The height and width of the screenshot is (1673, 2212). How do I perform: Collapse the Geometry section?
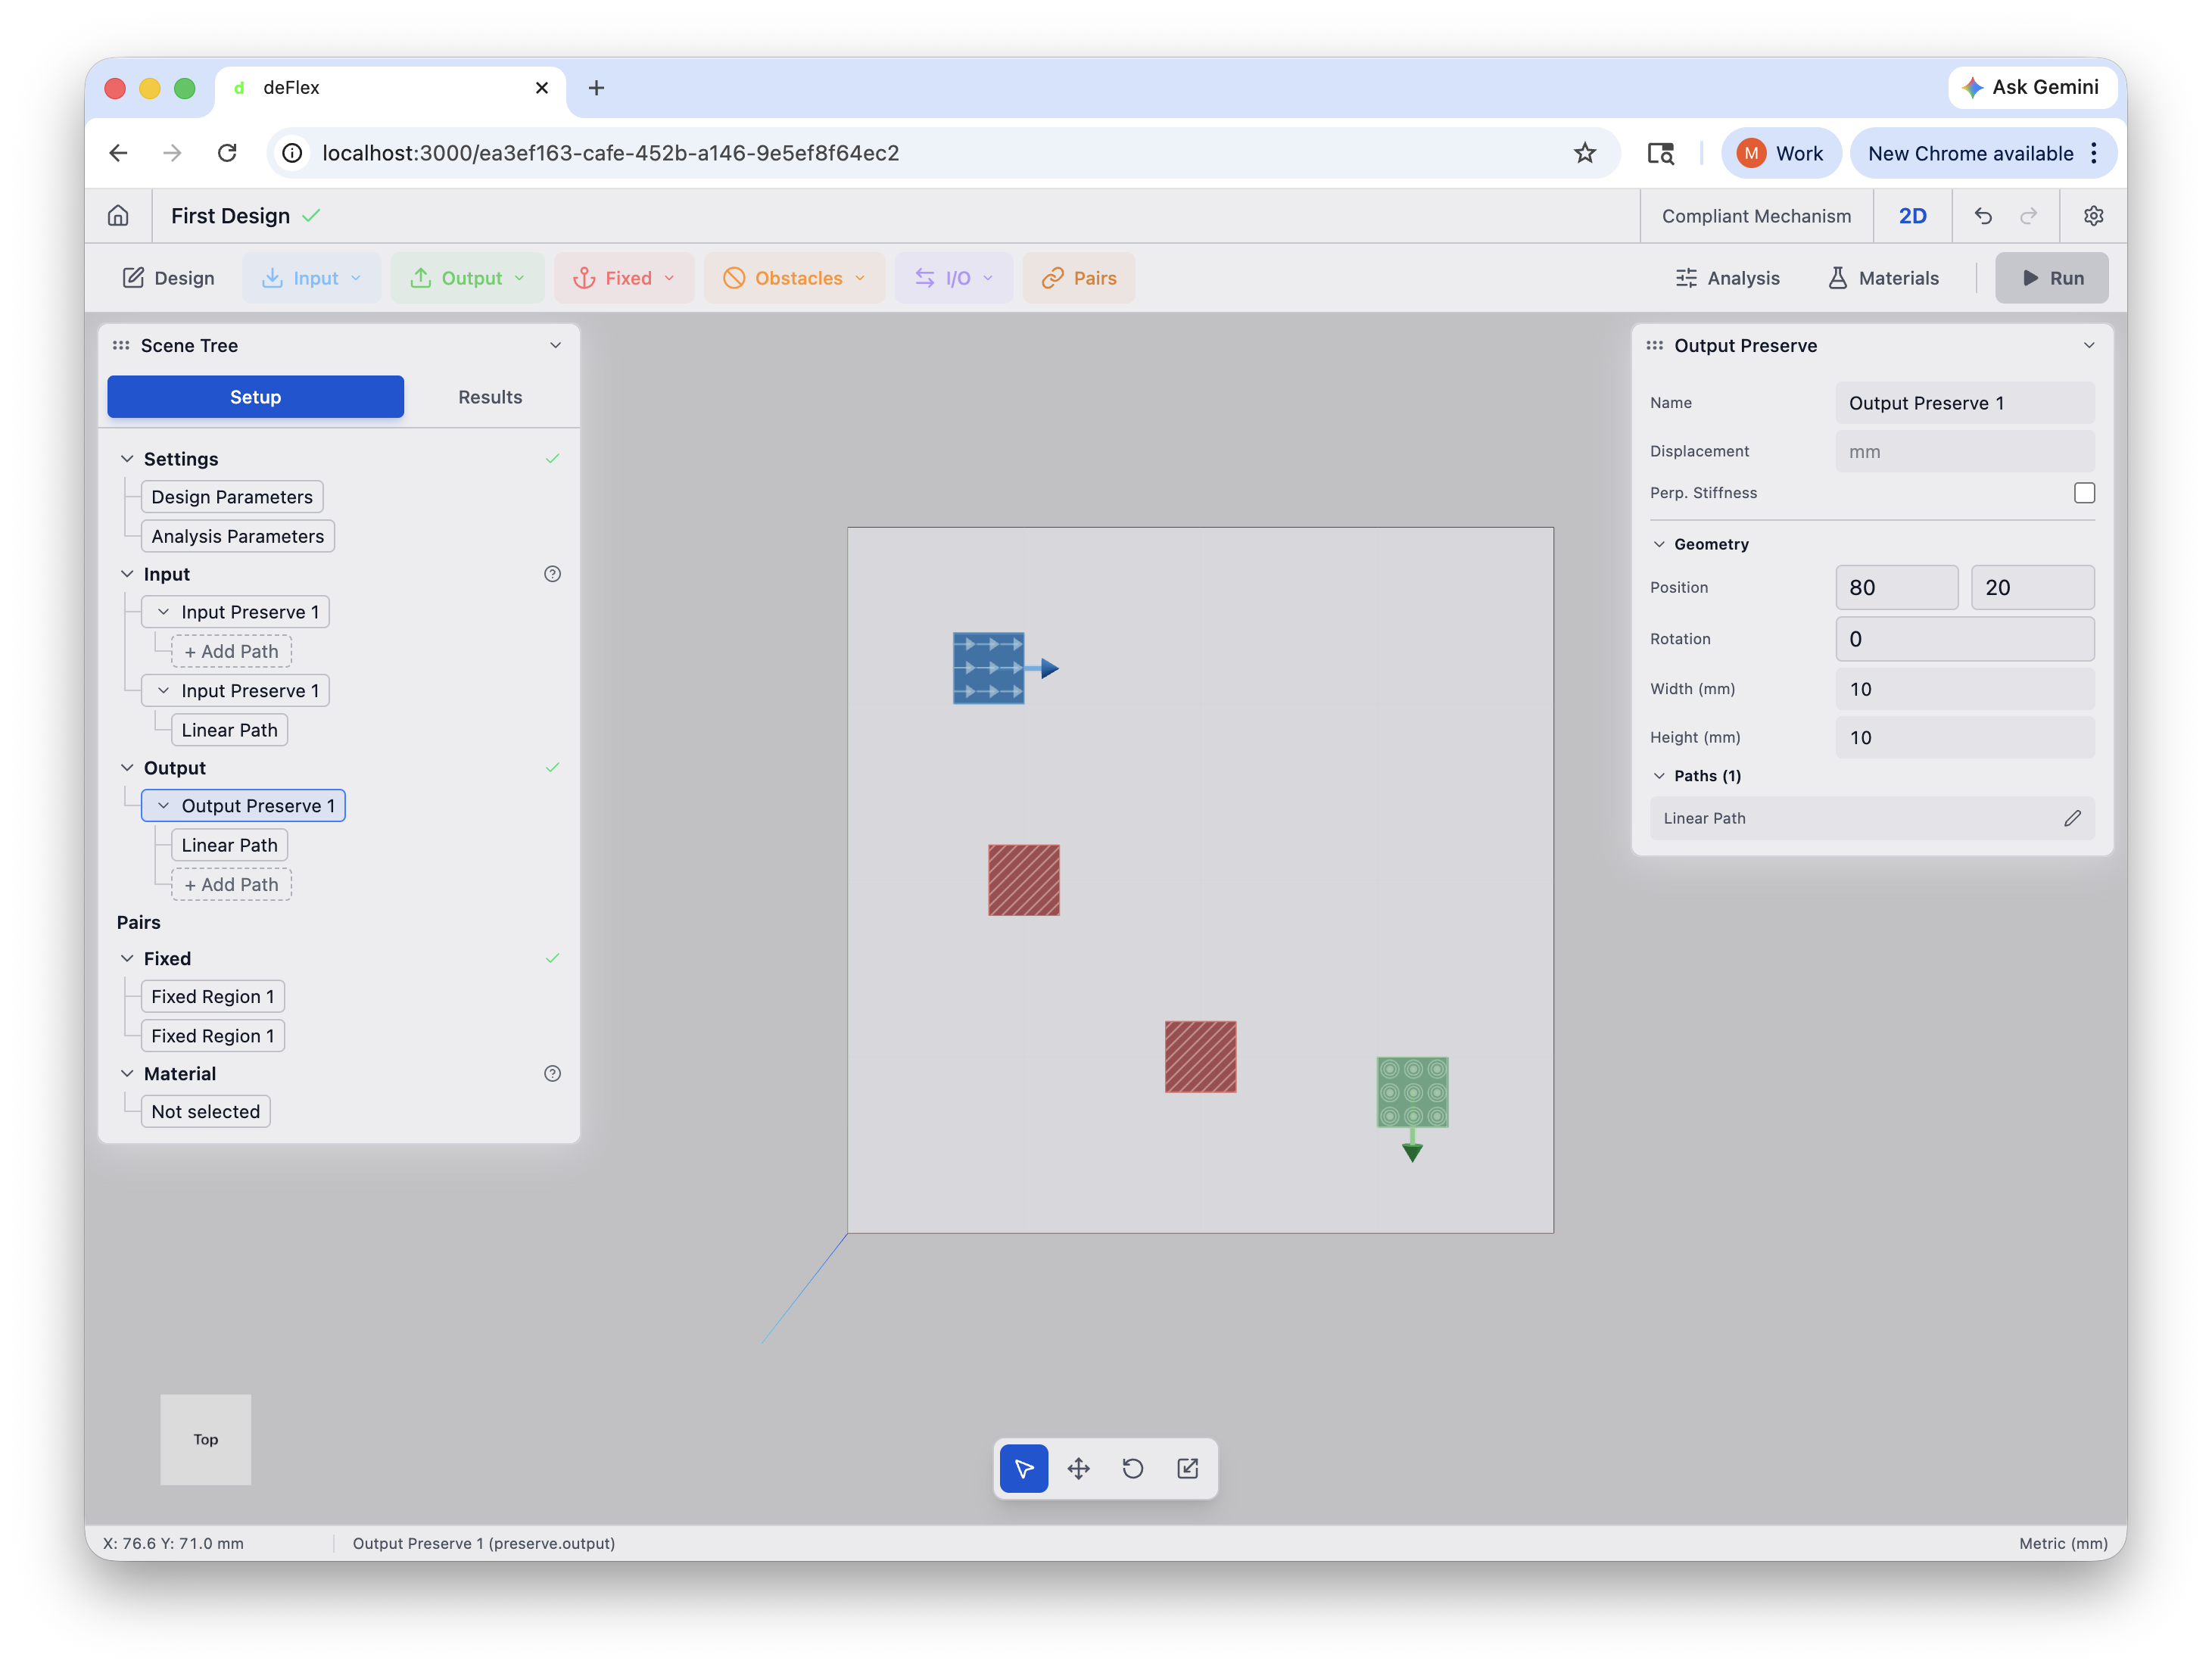point(1659,544)
